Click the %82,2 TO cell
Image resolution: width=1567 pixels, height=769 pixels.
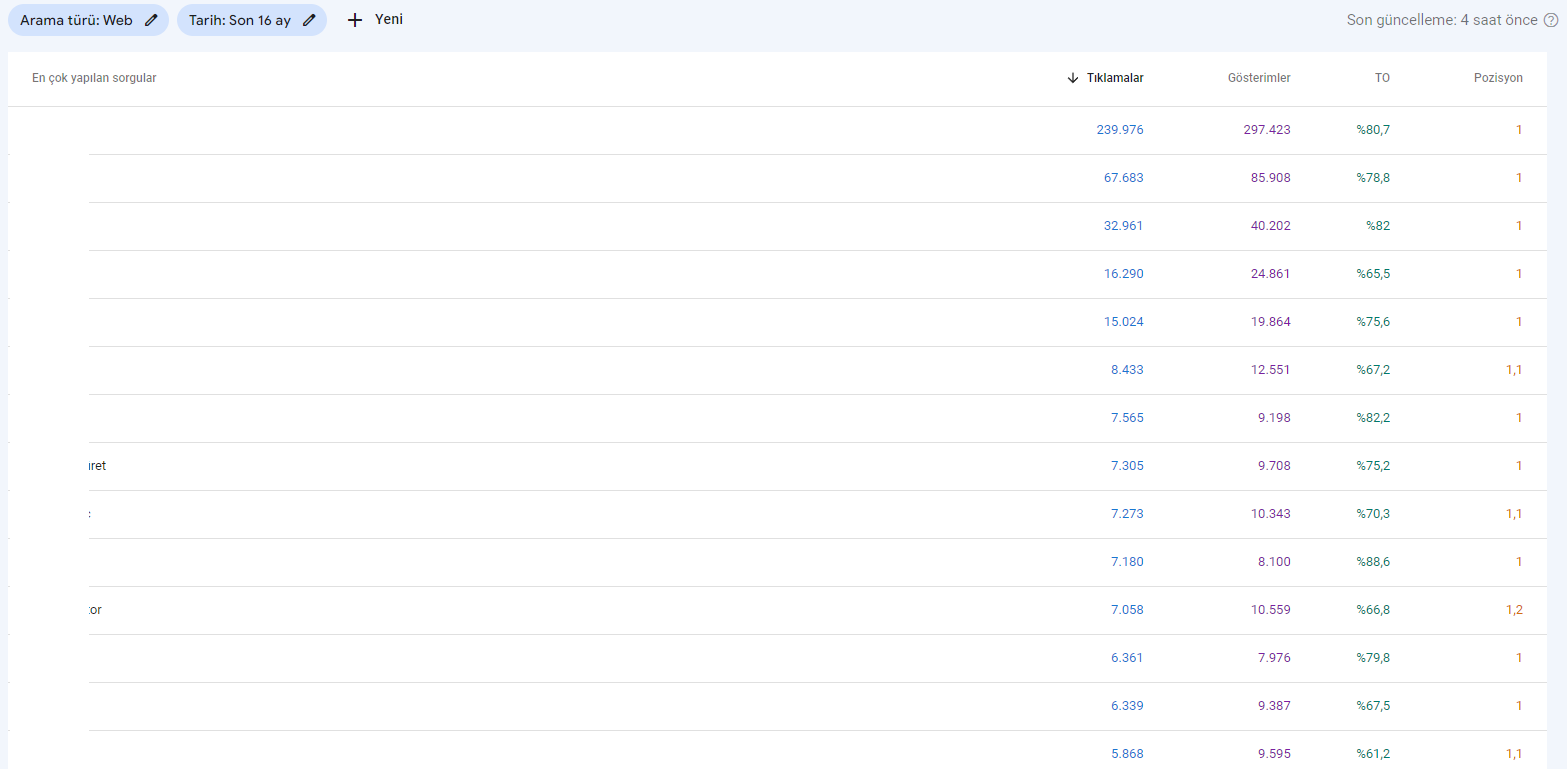tap(1373, 418)
